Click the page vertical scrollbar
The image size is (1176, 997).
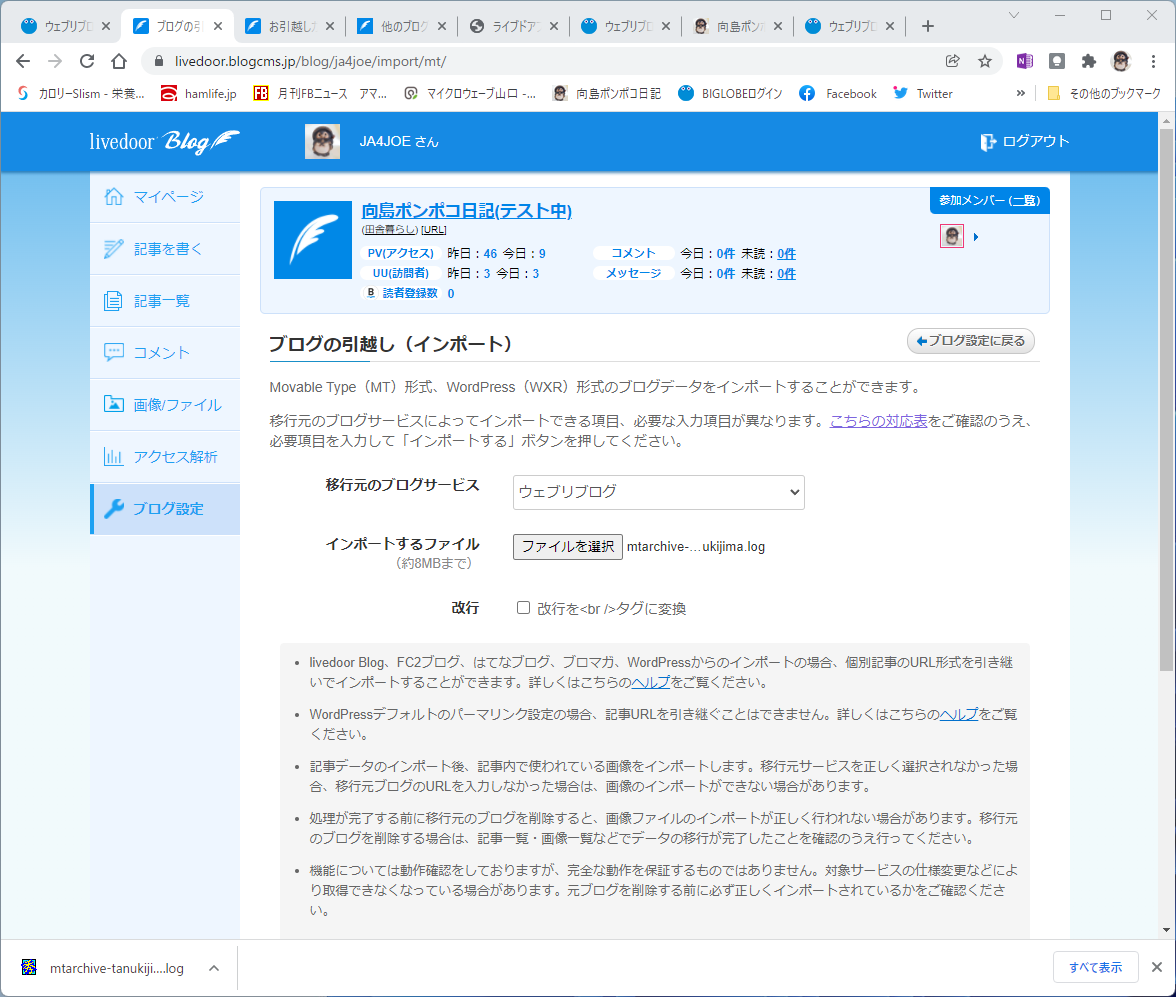click(1166, 400)
